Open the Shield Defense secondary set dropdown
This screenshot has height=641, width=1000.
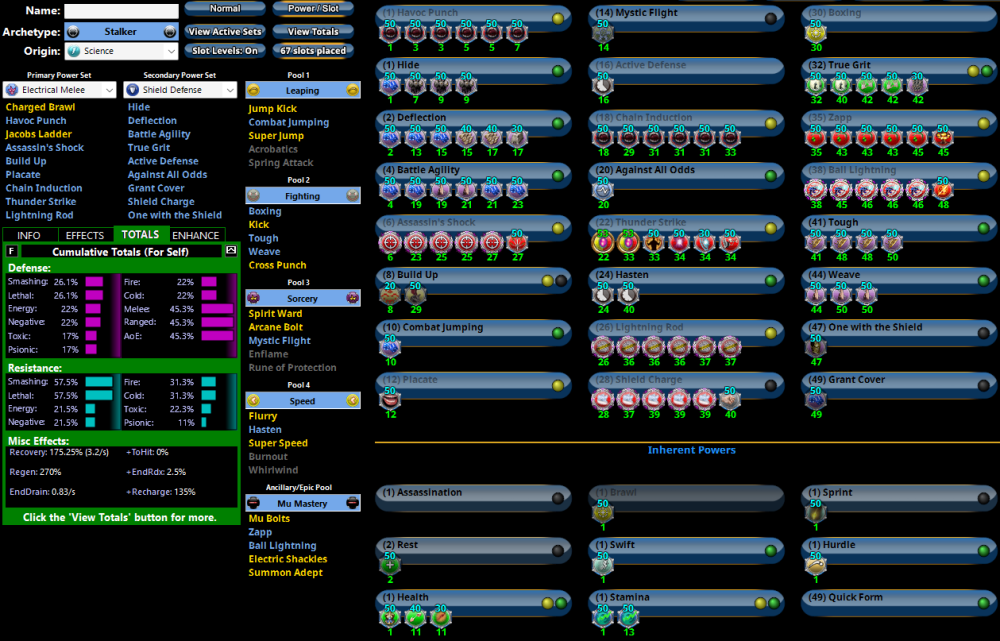click(230, 90)
